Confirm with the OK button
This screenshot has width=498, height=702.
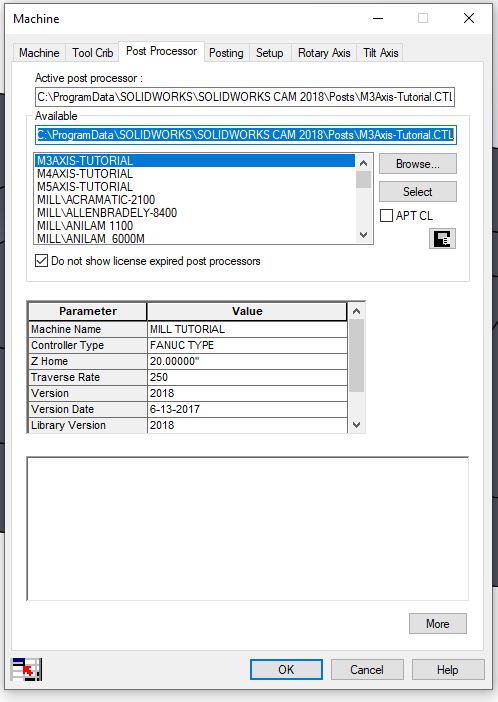point(286,670)
